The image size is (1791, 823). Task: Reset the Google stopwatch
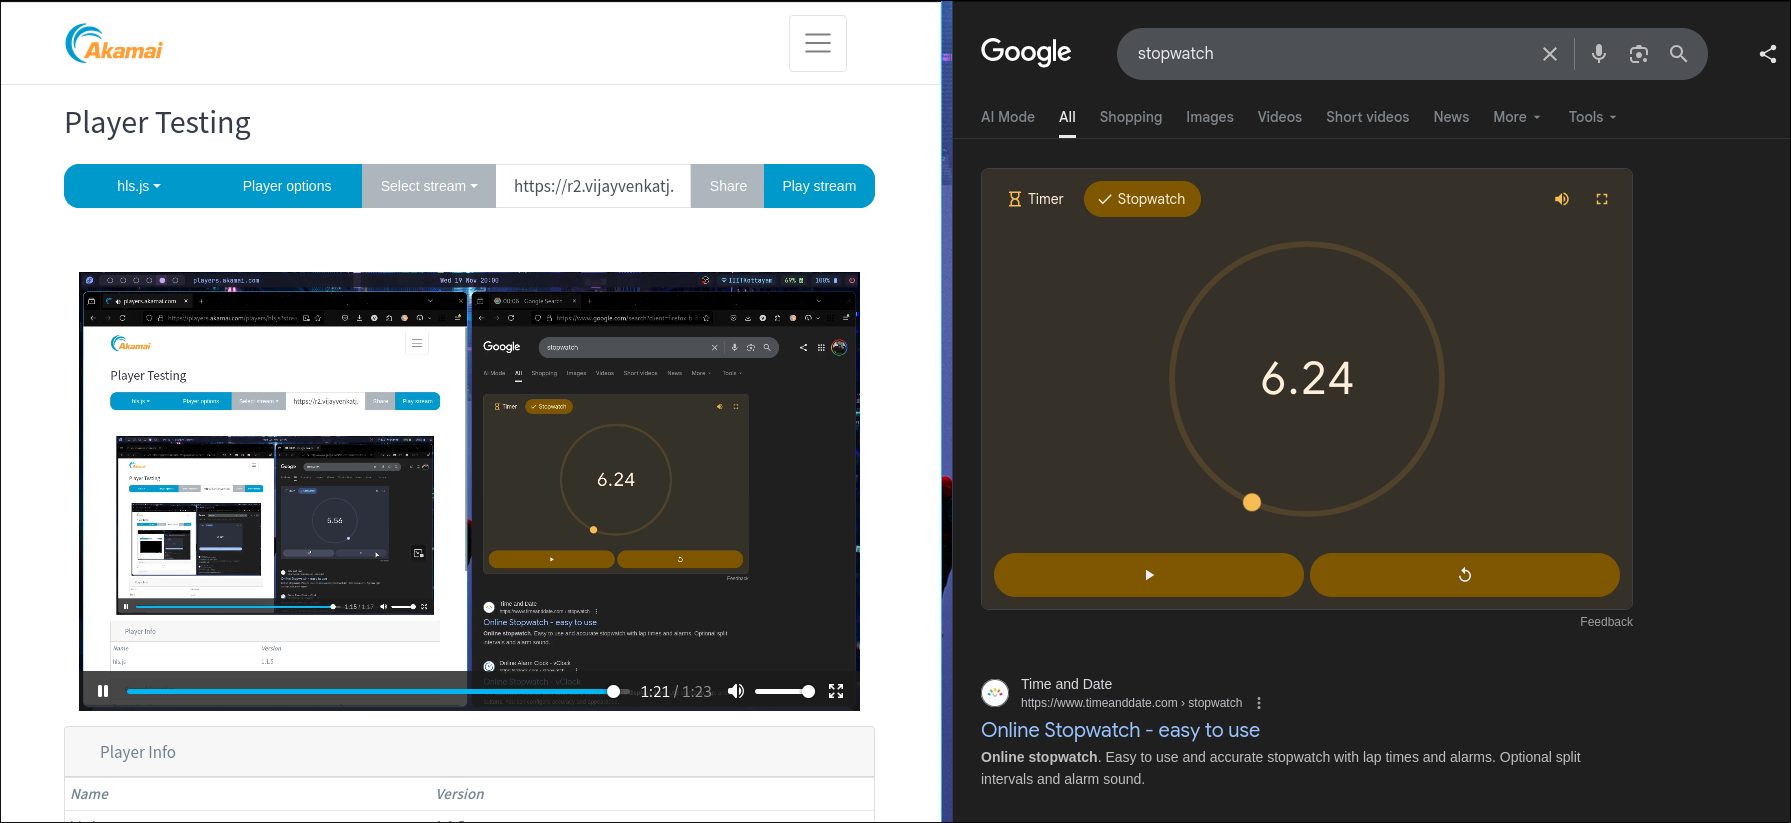(x=1465, y=575)
